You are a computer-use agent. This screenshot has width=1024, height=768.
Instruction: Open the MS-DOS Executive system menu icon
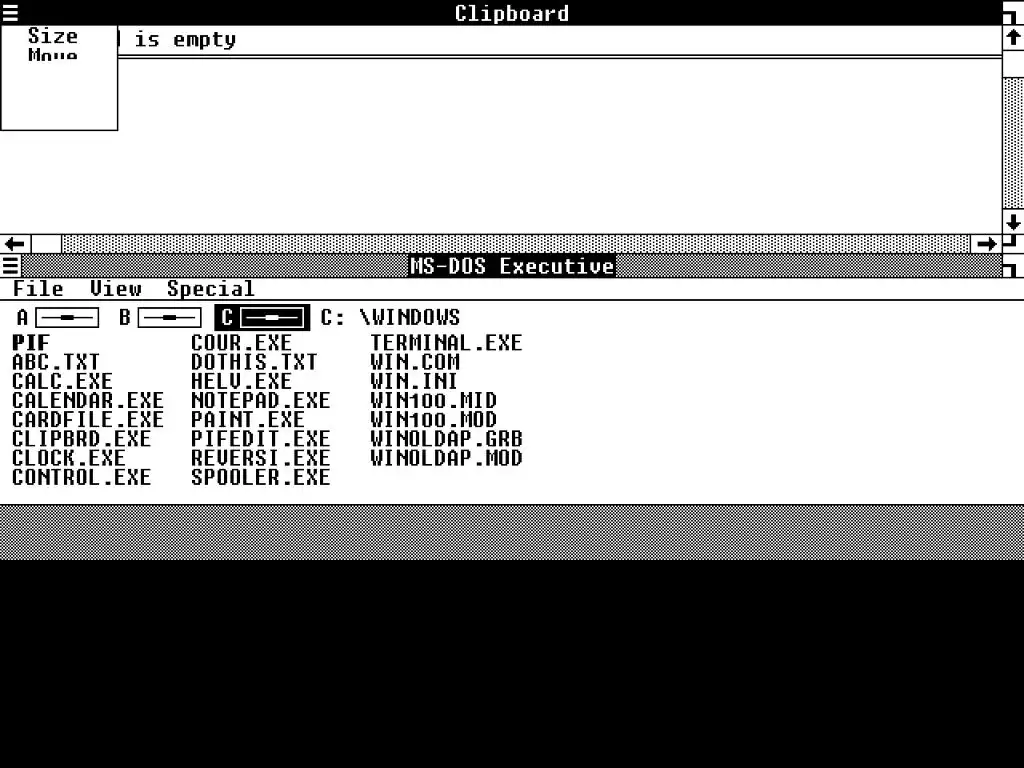click(10, 266)
